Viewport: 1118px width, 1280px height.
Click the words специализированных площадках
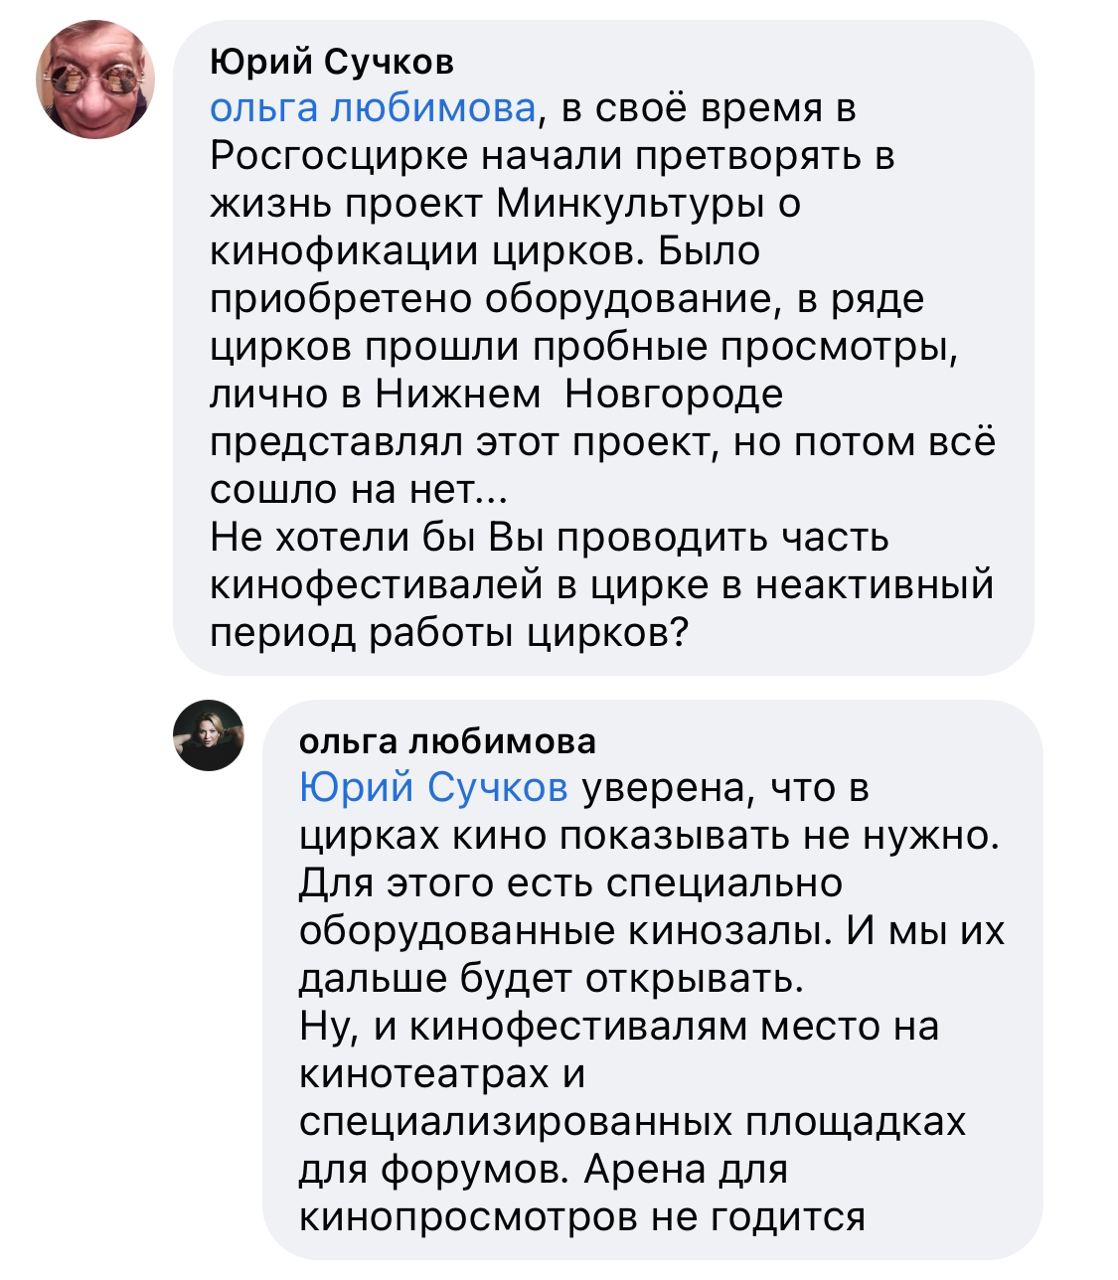632,1122
